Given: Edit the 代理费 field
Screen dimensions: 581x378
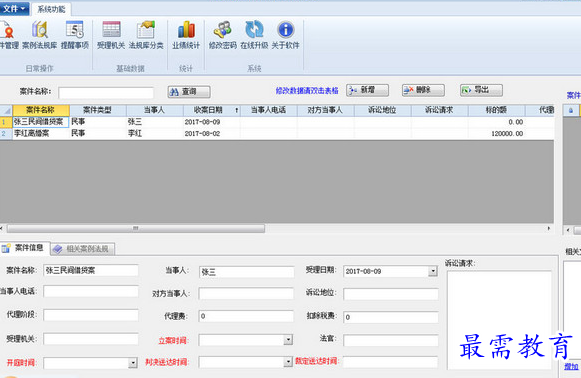Looking at the screenshot, I should coord(246,316).
